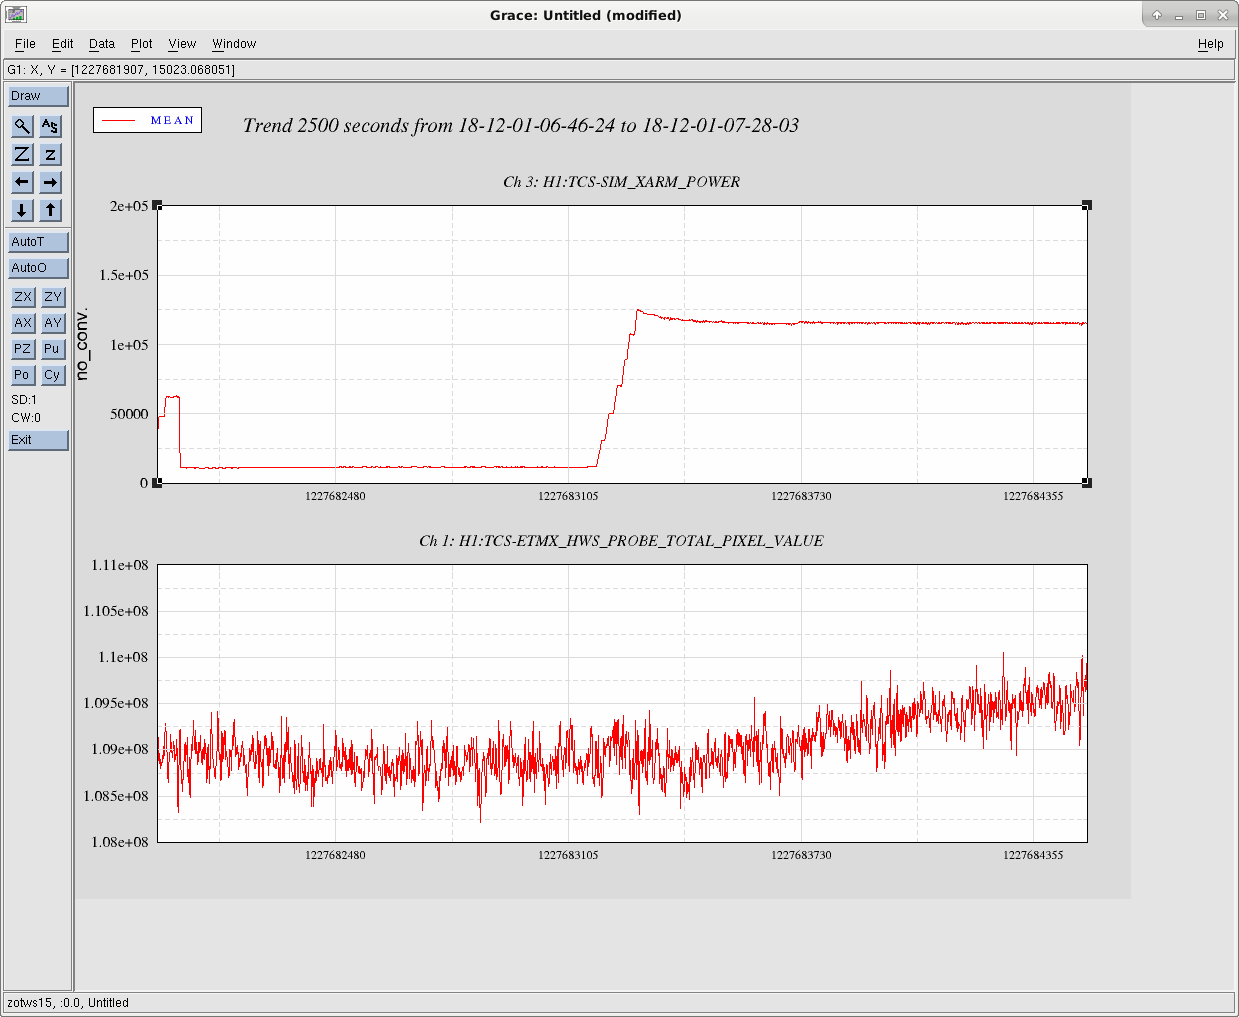
Task: Select the magnifier zoom tool
Action: coord(22,126)
